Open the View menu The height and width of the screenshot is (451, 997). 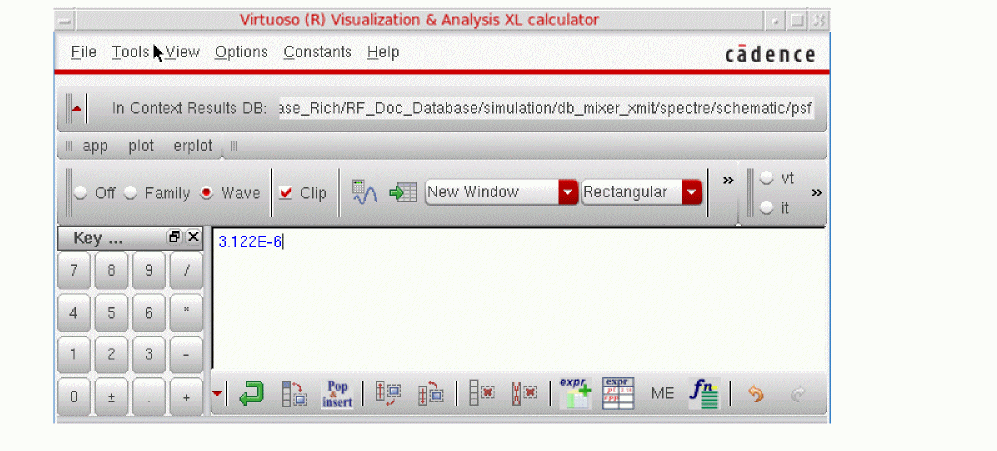[x=182, y=52]
